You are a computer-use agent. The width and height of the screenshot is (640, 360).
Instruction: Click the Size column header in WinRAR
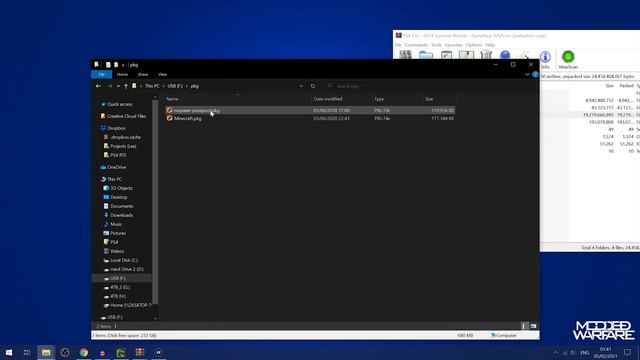(609, 86)
